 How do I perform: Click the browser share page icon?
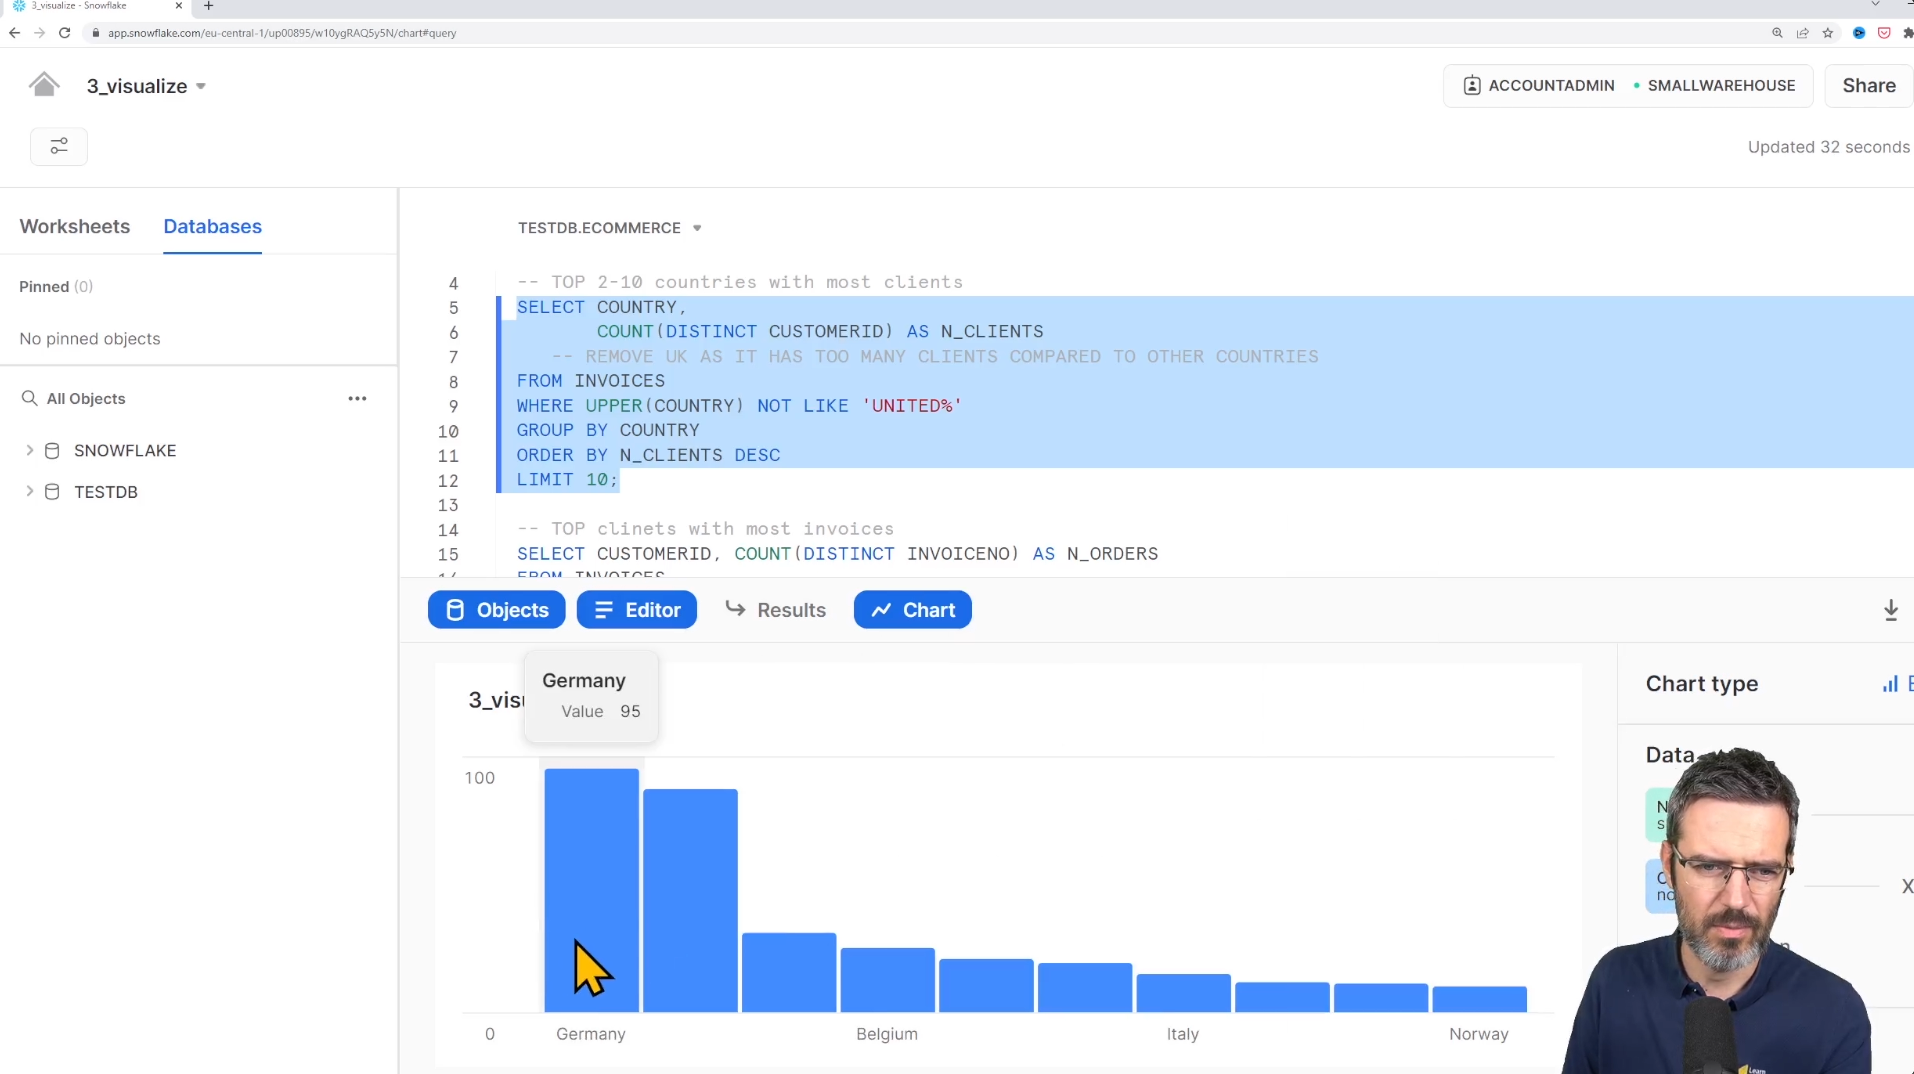pos(1802,33)
